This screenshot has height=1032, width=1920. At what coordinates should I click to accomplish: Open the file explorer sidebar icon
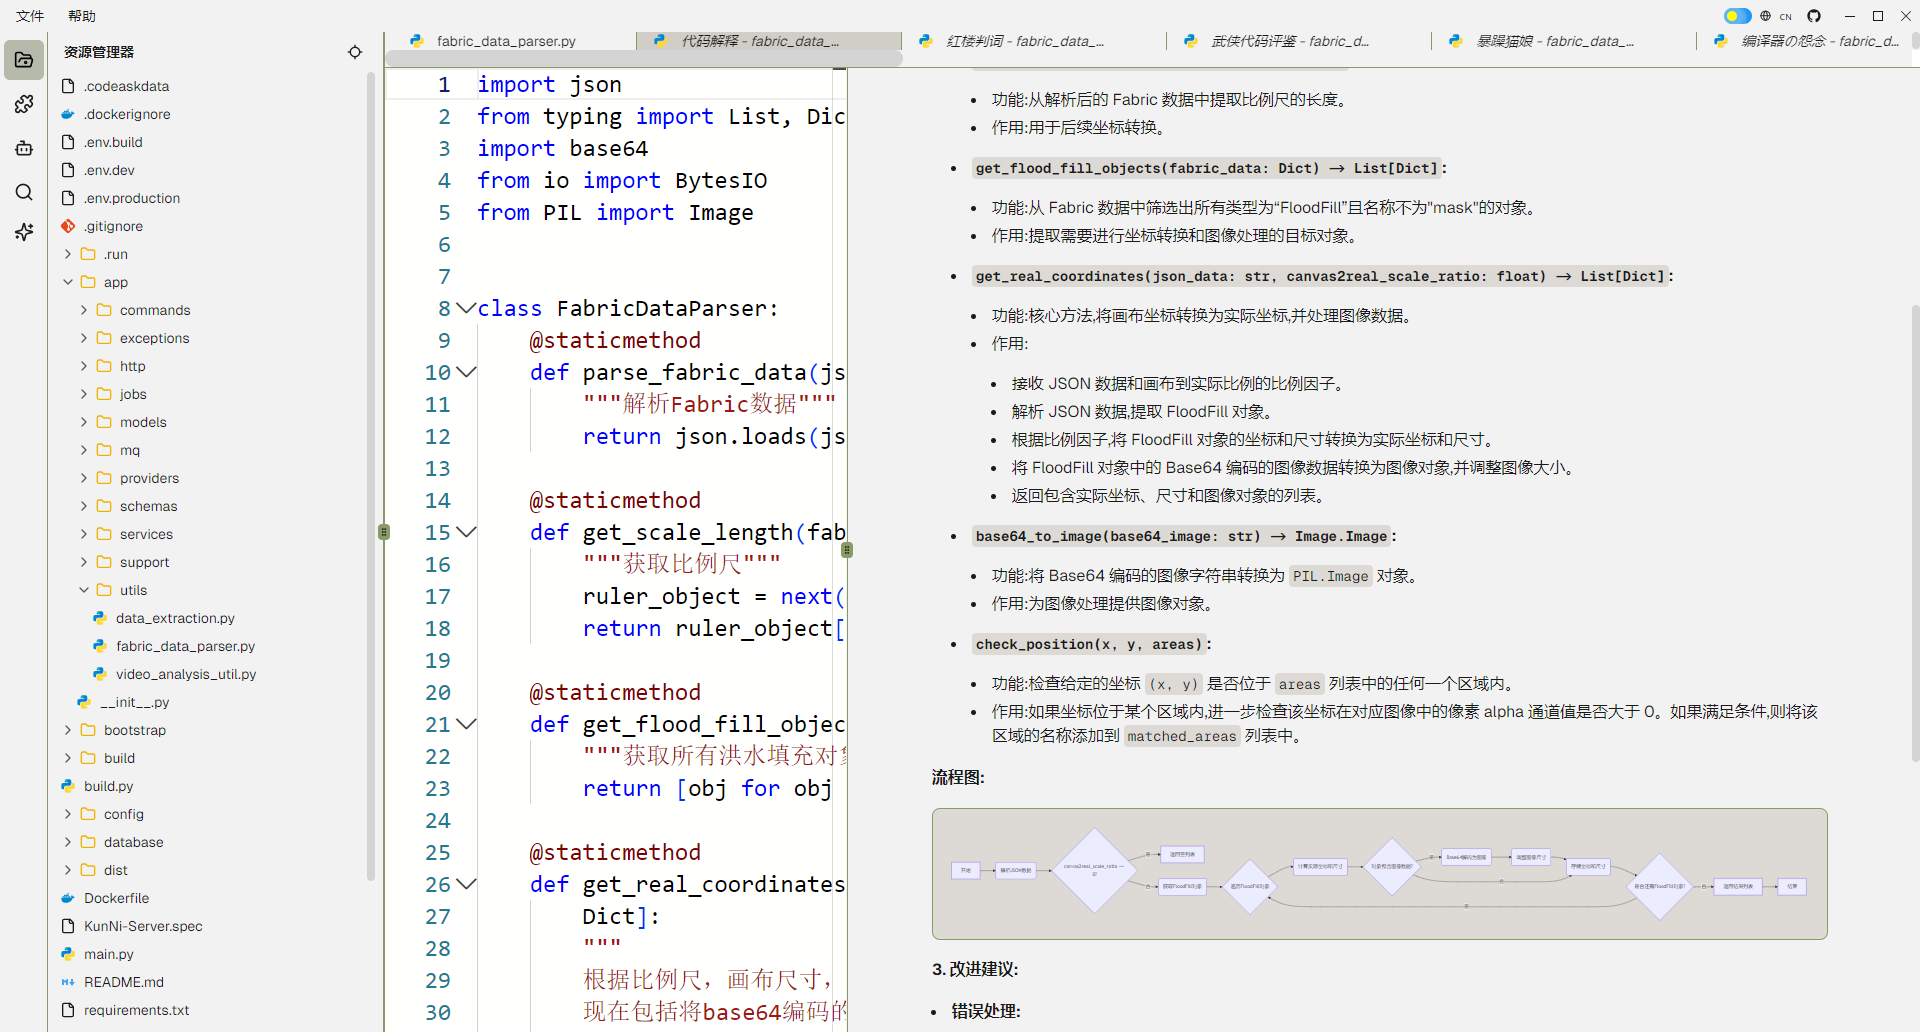(x=24, y=60)
